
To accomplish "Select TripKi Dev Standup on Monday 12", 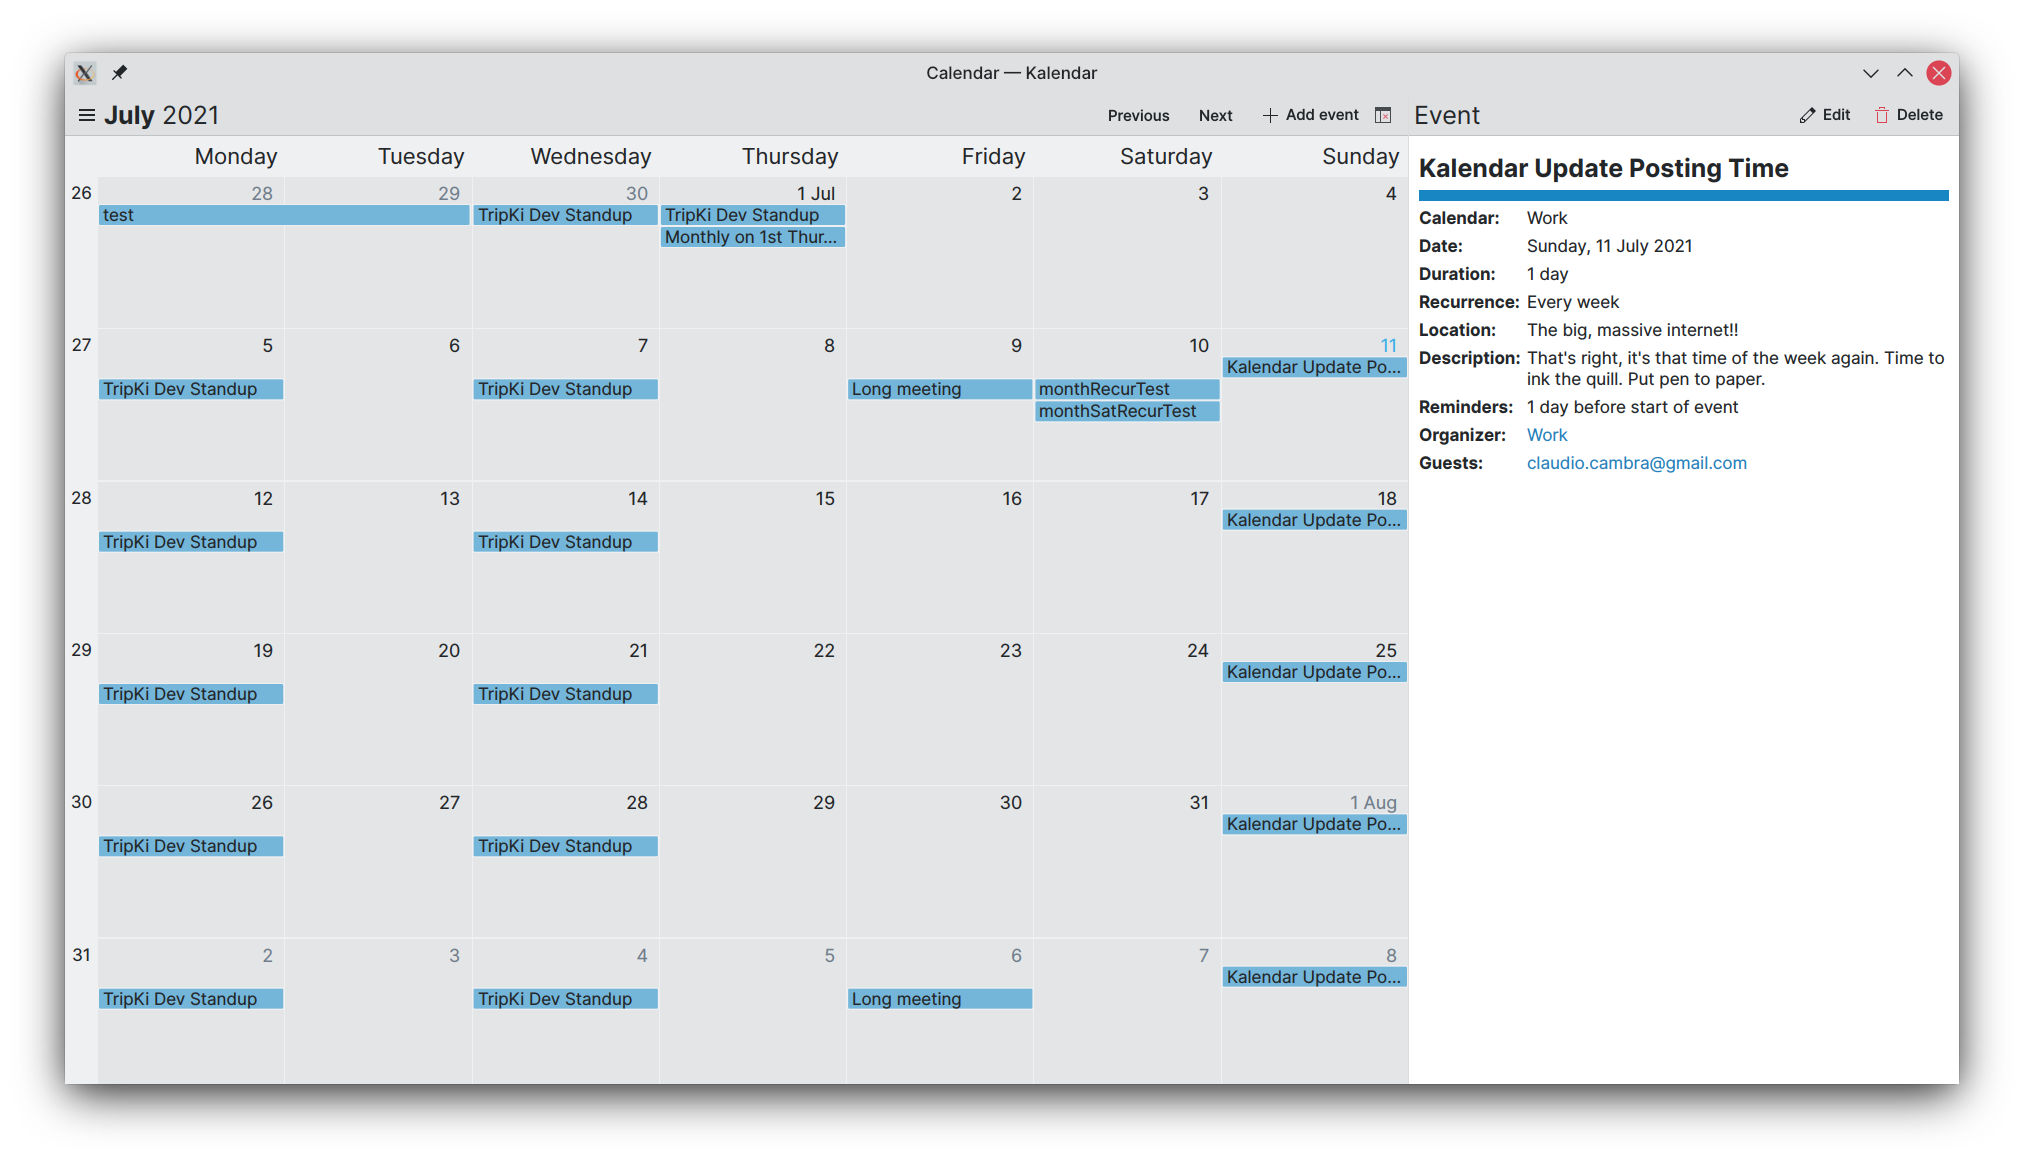I will (x=191, y=542).
